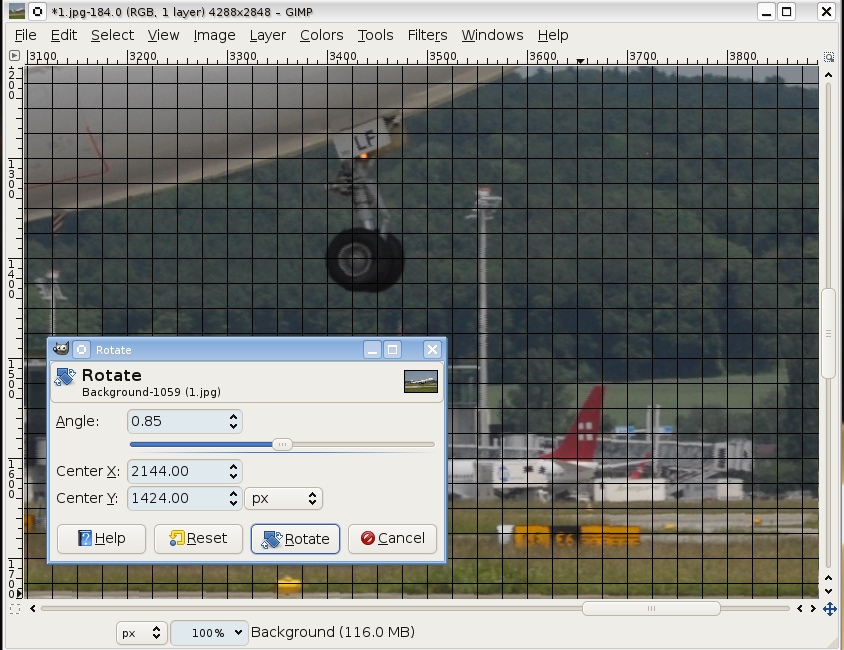Click the navigation cross icon at bottom right
Viewport: 844px width, 650px height.
click(x=829, y=608)
